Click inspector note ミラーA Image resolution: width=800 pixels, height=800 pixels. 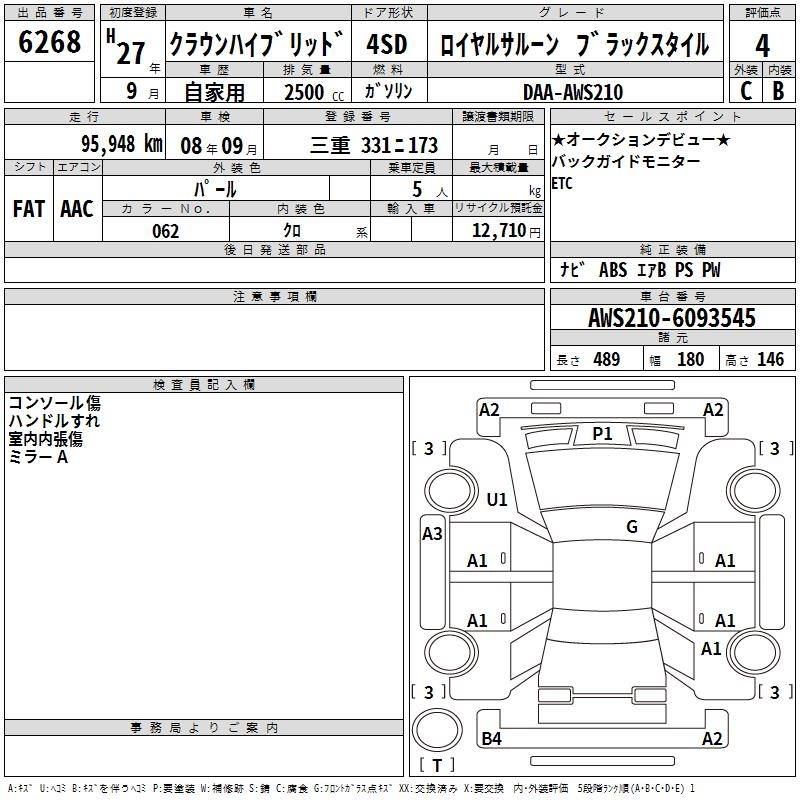tap(38, 457)
